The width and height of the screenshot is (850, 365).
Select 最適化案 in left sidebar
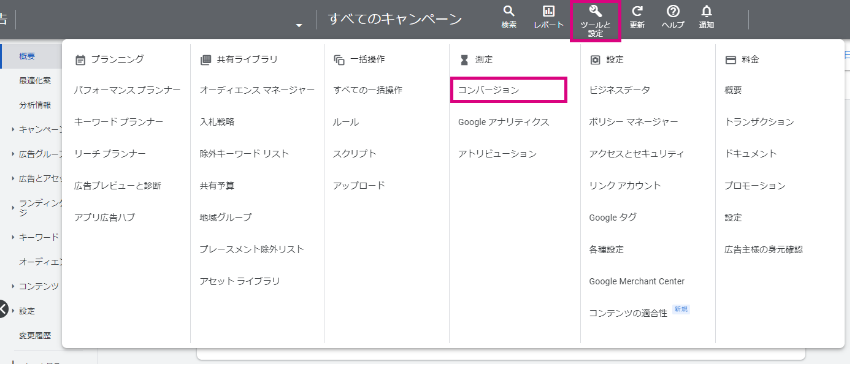(x=35, y=81)
